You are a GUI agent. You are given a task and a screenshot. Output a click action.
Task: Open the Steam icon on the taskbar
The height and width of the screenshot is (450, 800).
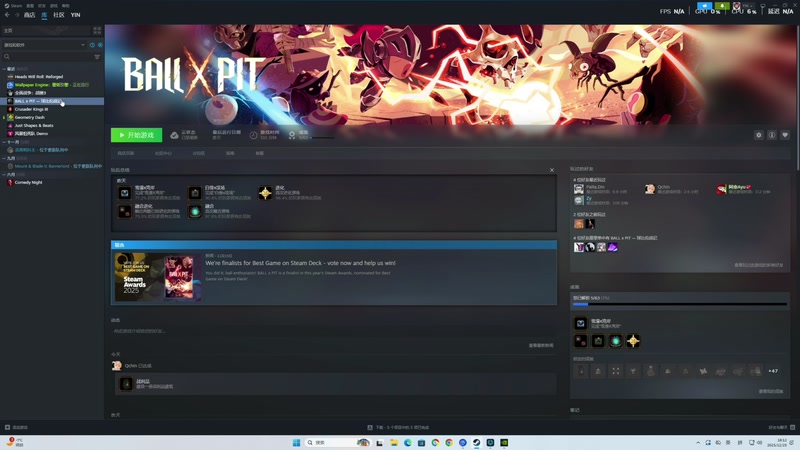[x=477, y=442]
